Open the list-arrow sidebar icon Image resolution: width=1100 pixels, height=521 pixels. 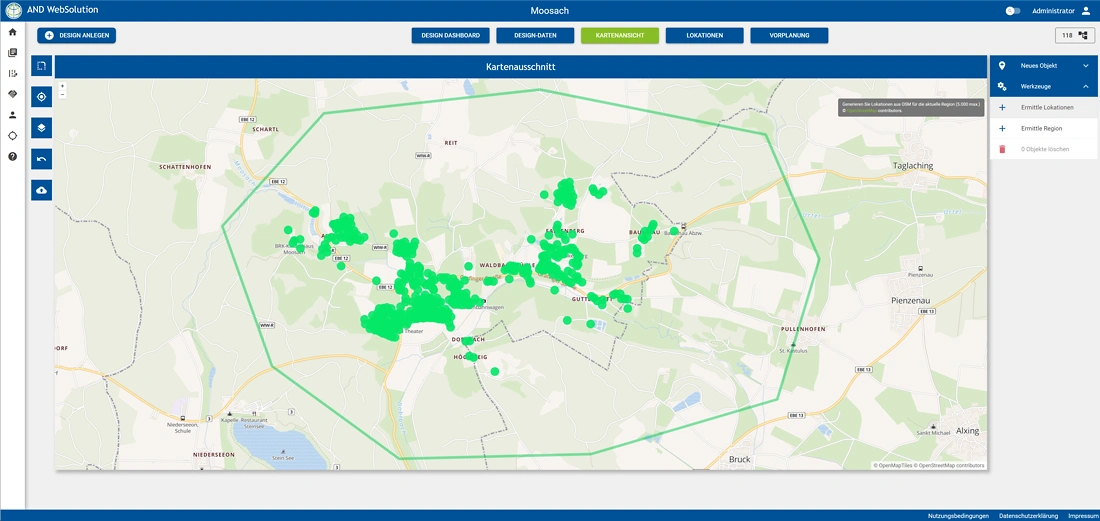(13, 74)
